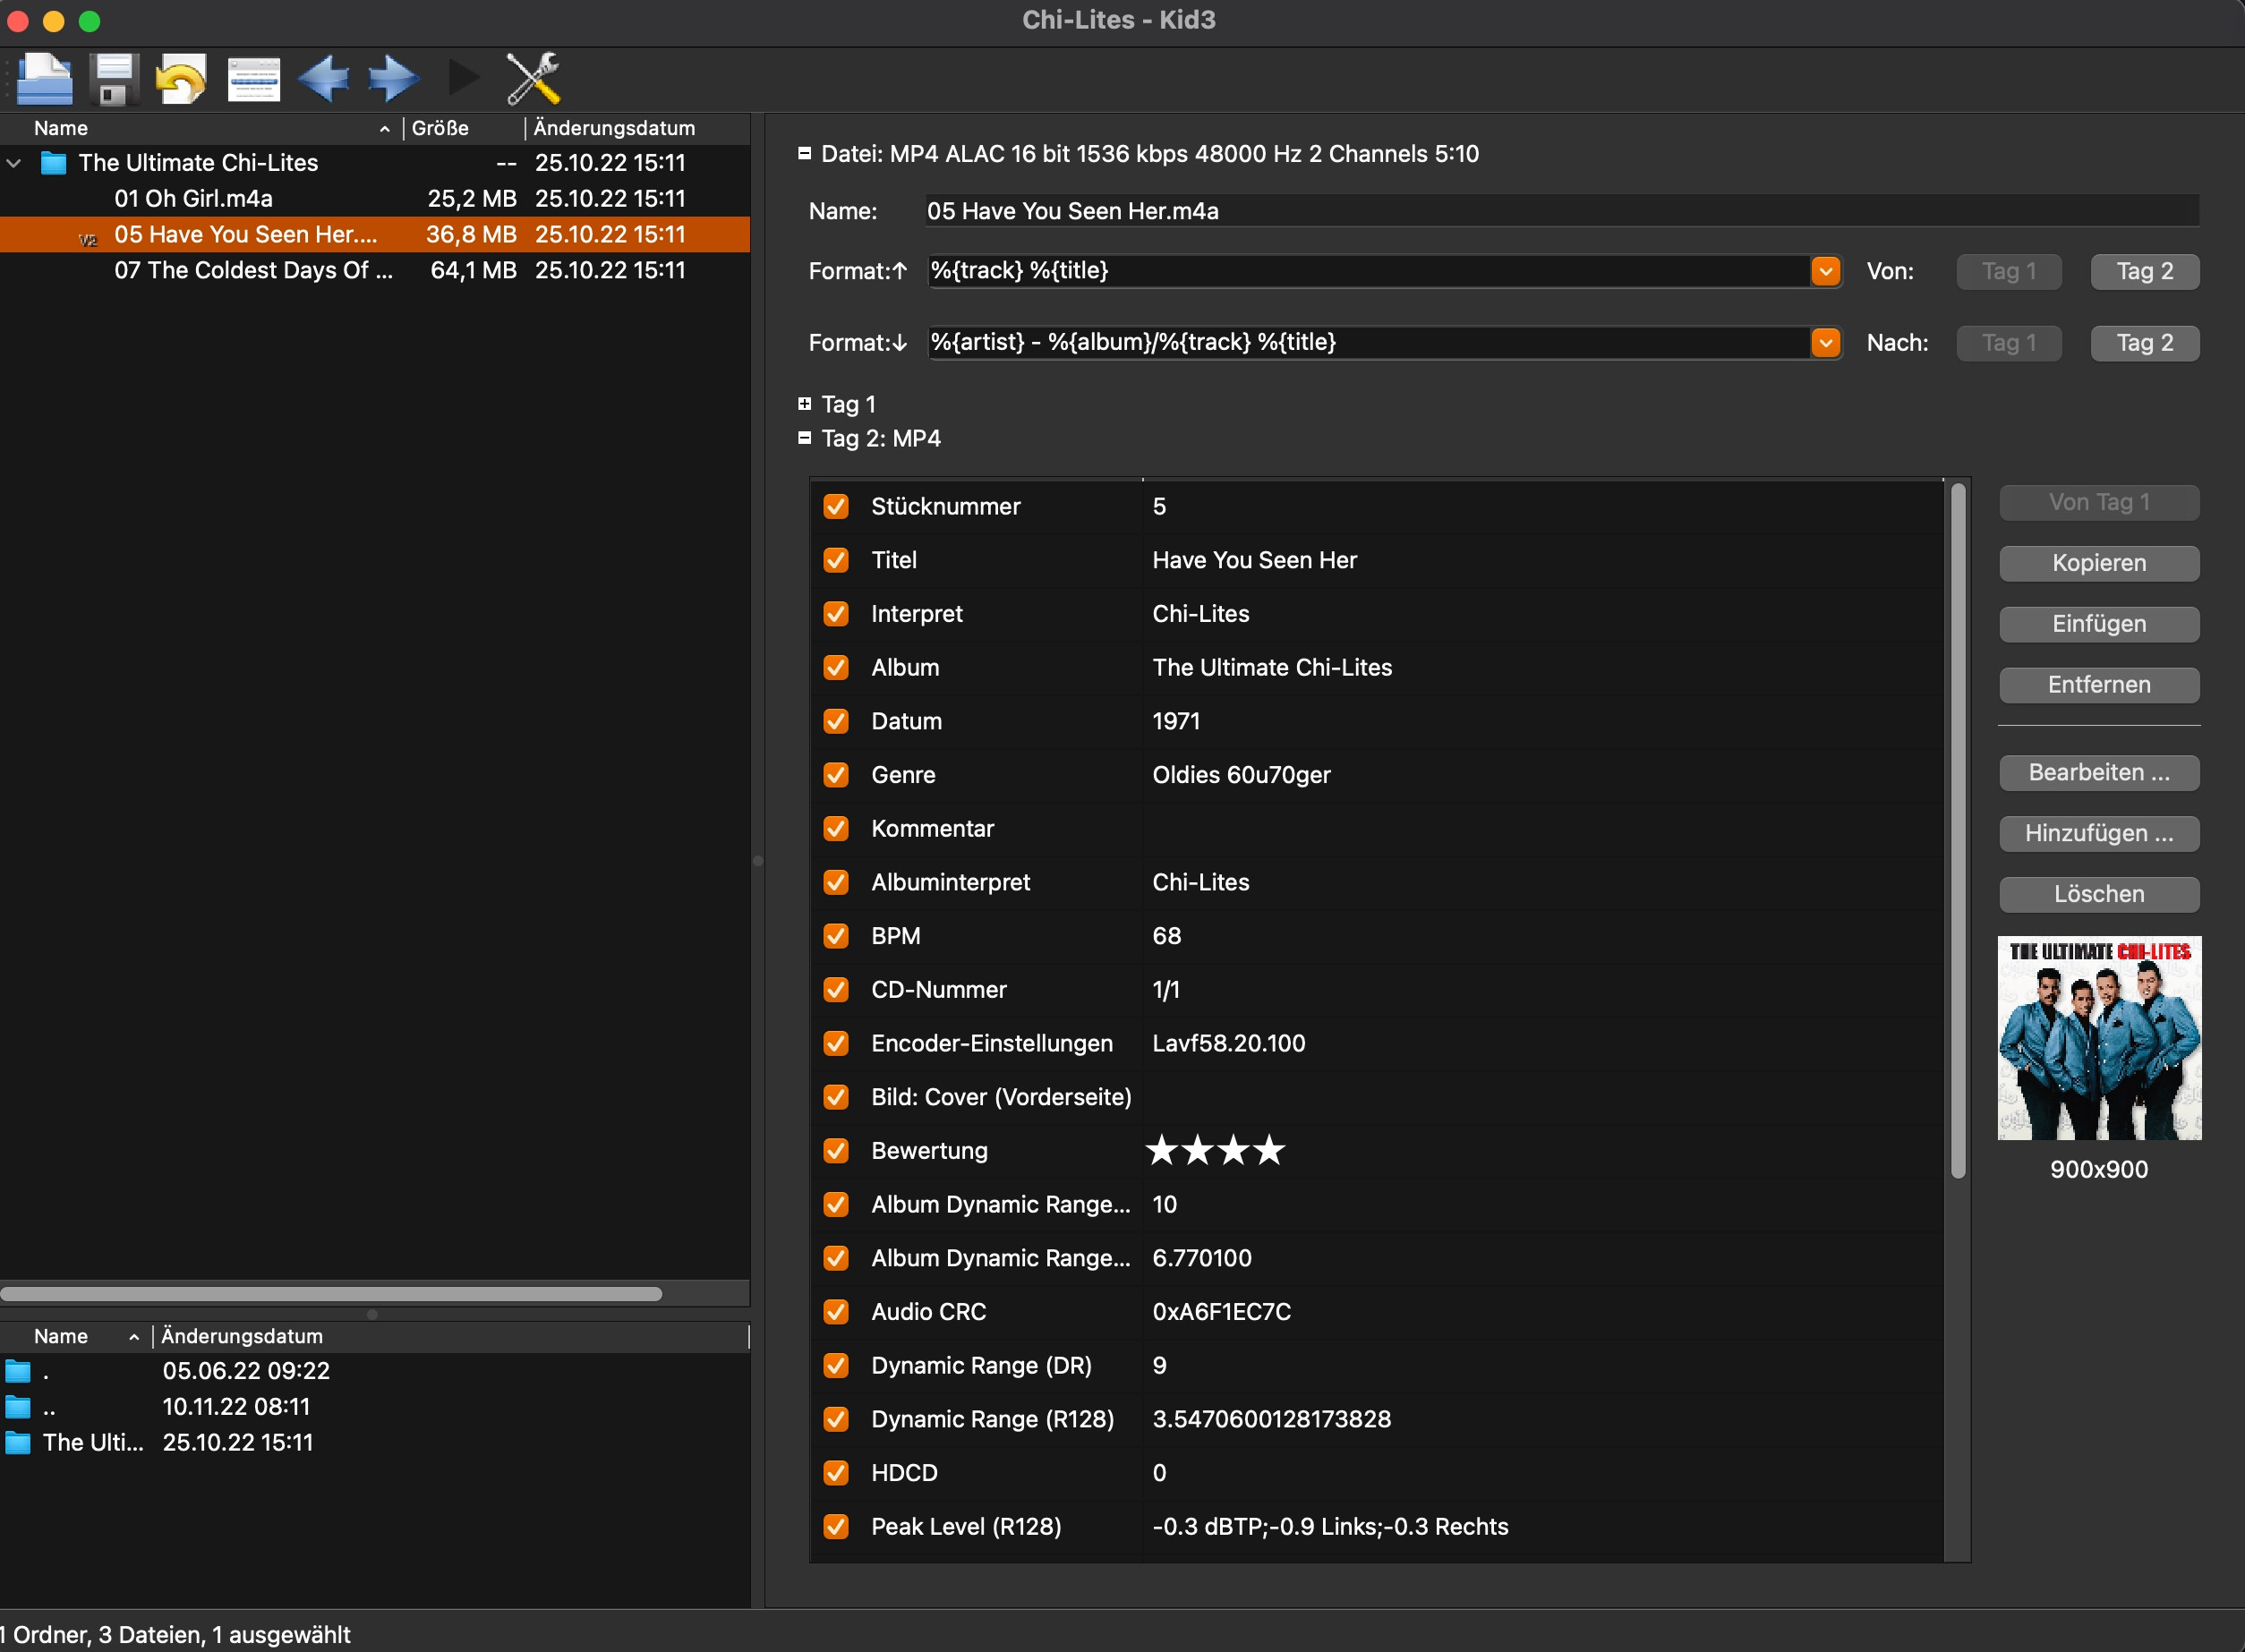This screenshot has height=1652, width=2245.
Task: Click the Hinzufügen ... button
Action: [2098, 833]
